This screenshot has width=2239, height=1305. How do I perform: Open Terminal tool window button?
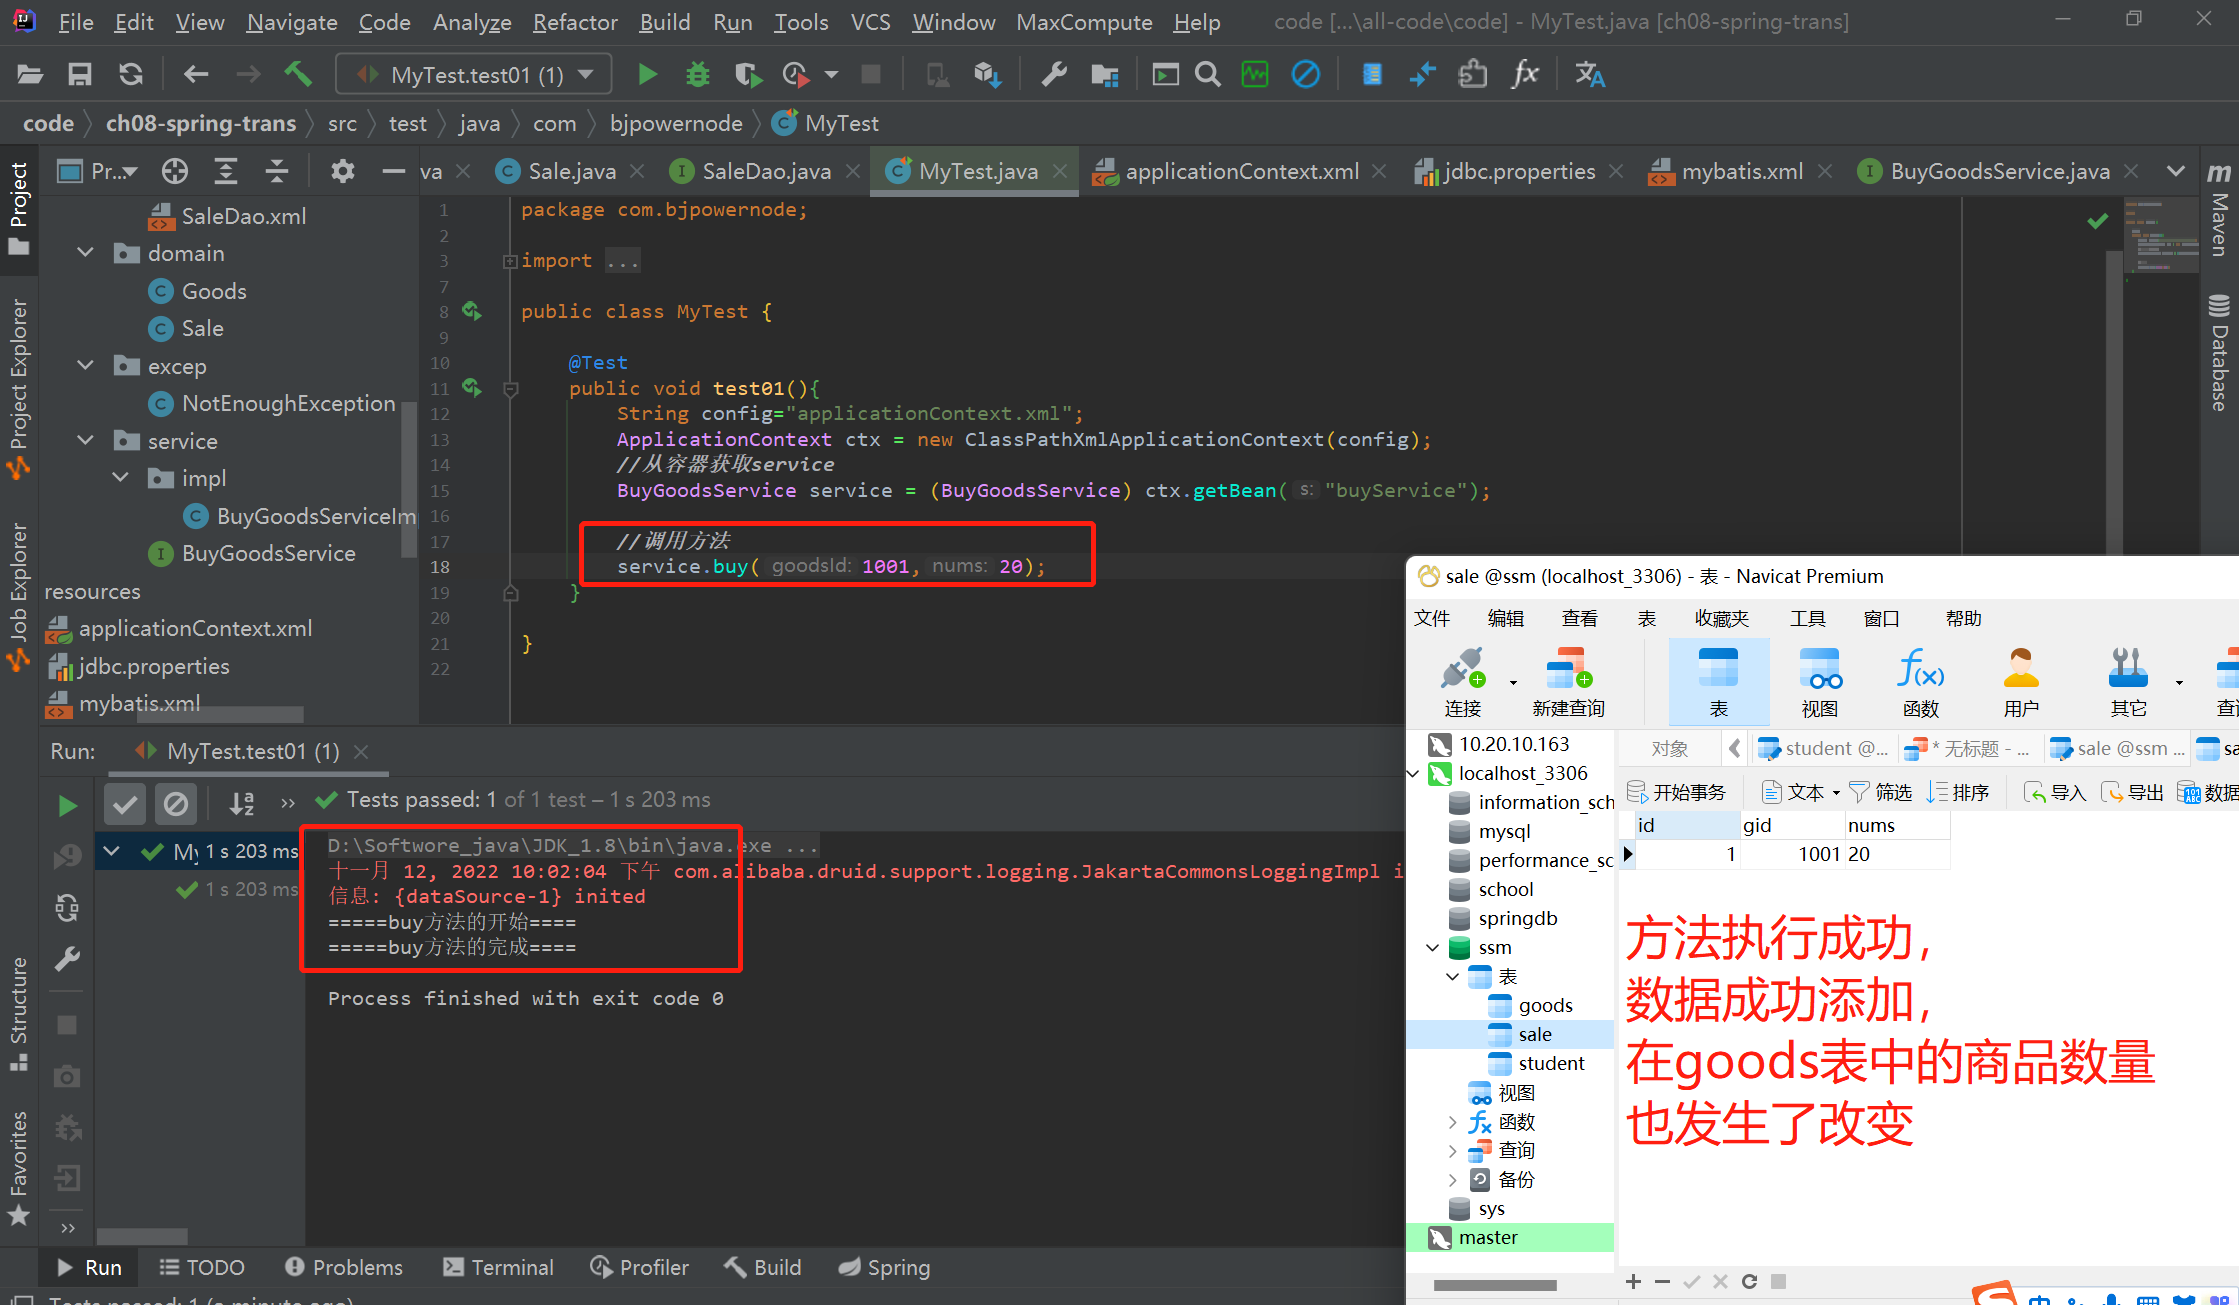(498, 1267)
